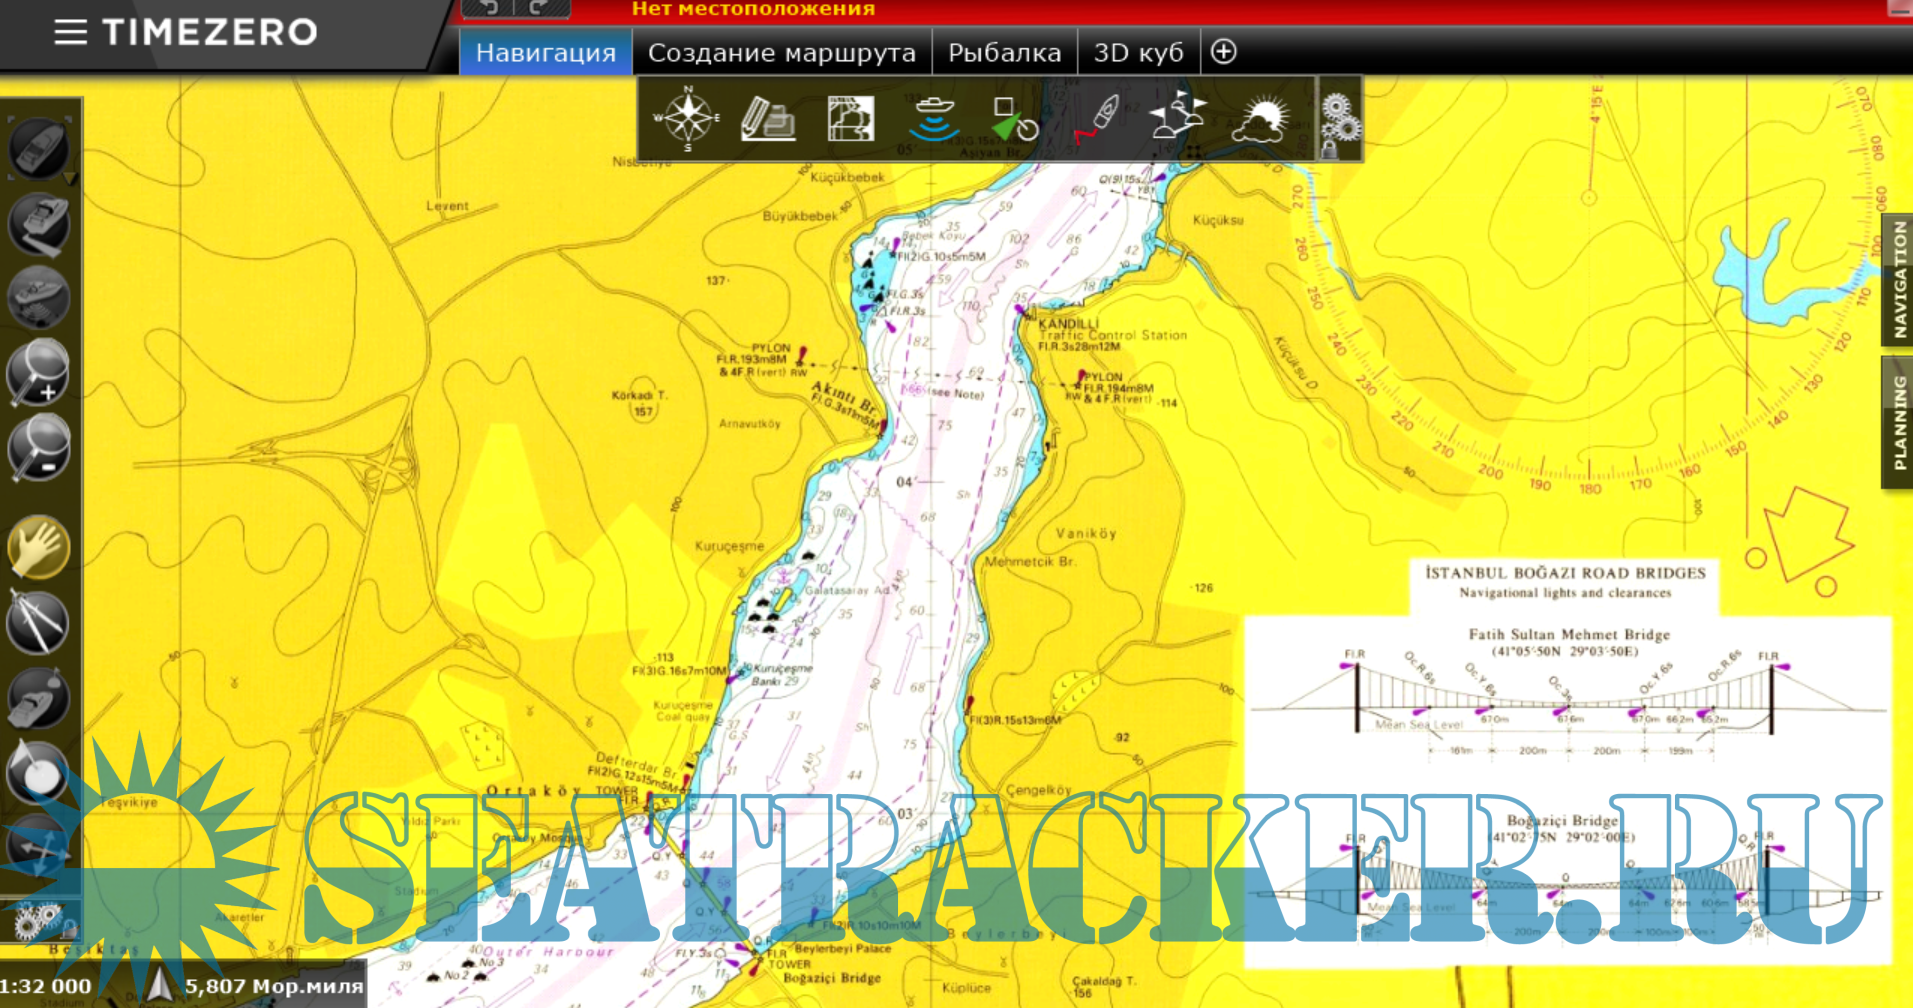Add a new workspace with plus button

[x=1224, y=52]
